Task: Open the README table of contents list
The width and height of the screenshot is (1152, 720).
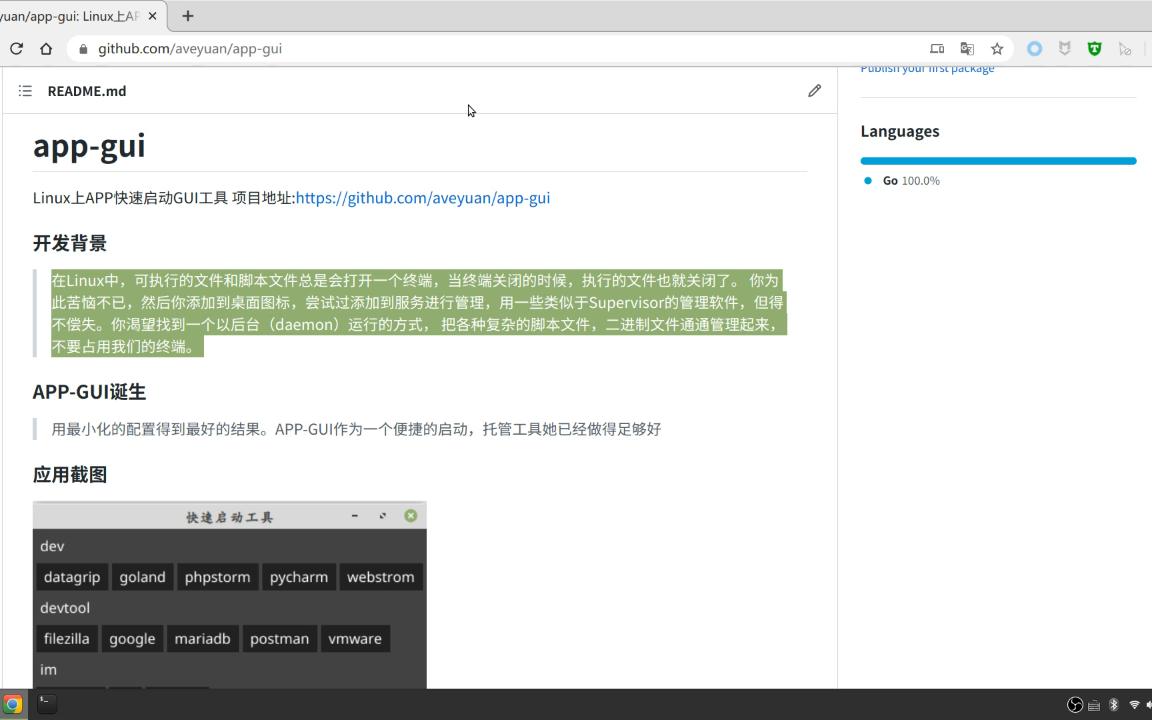Action: pos(25,90)
